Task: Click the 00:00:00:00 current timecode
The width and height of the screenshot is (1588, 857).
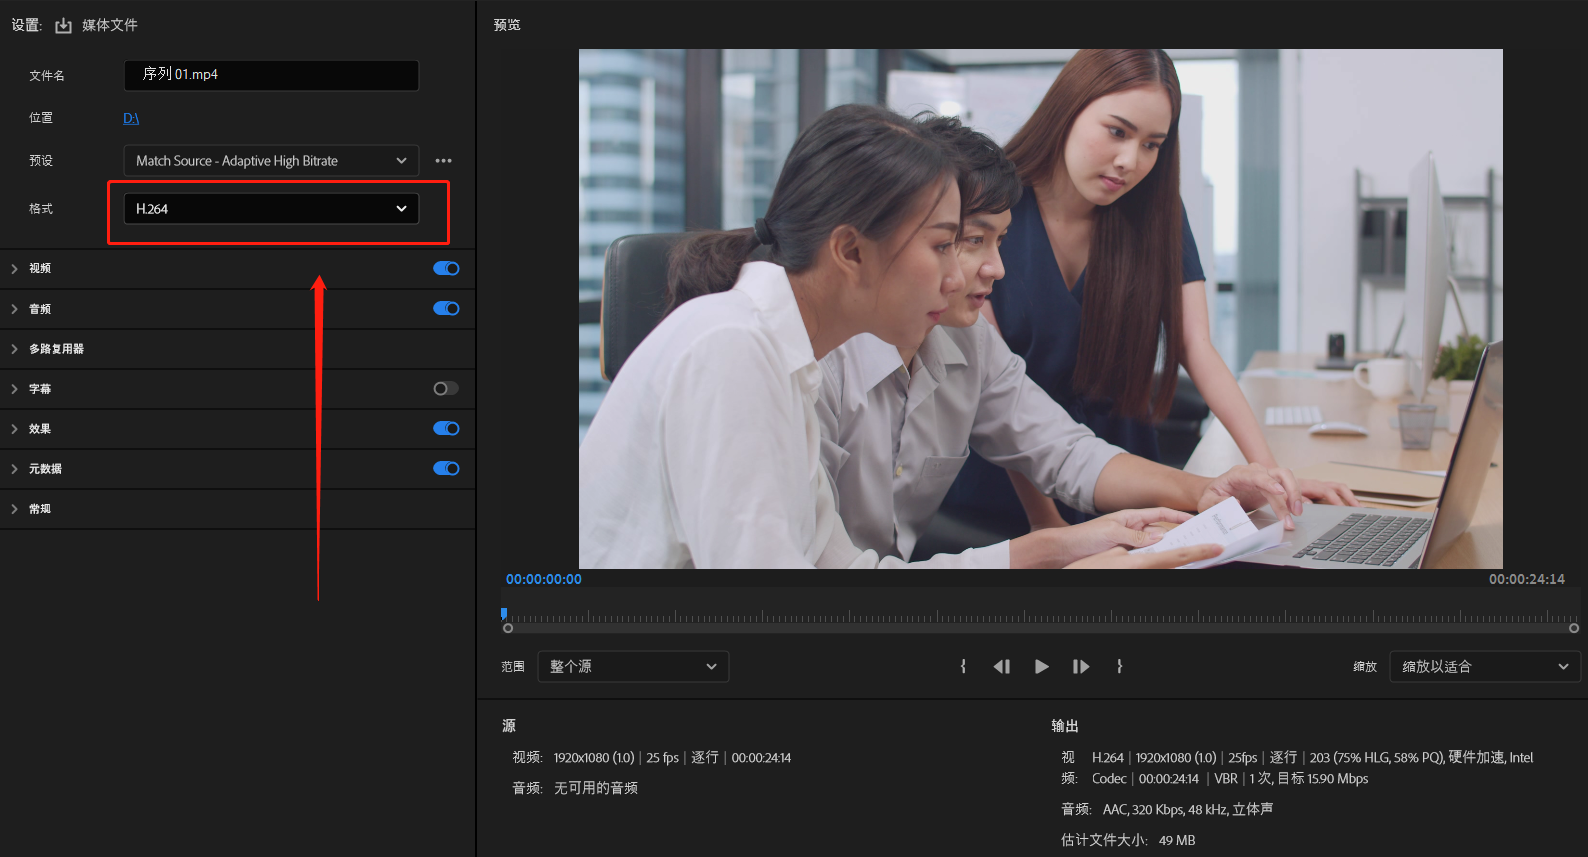Action: 544,579
